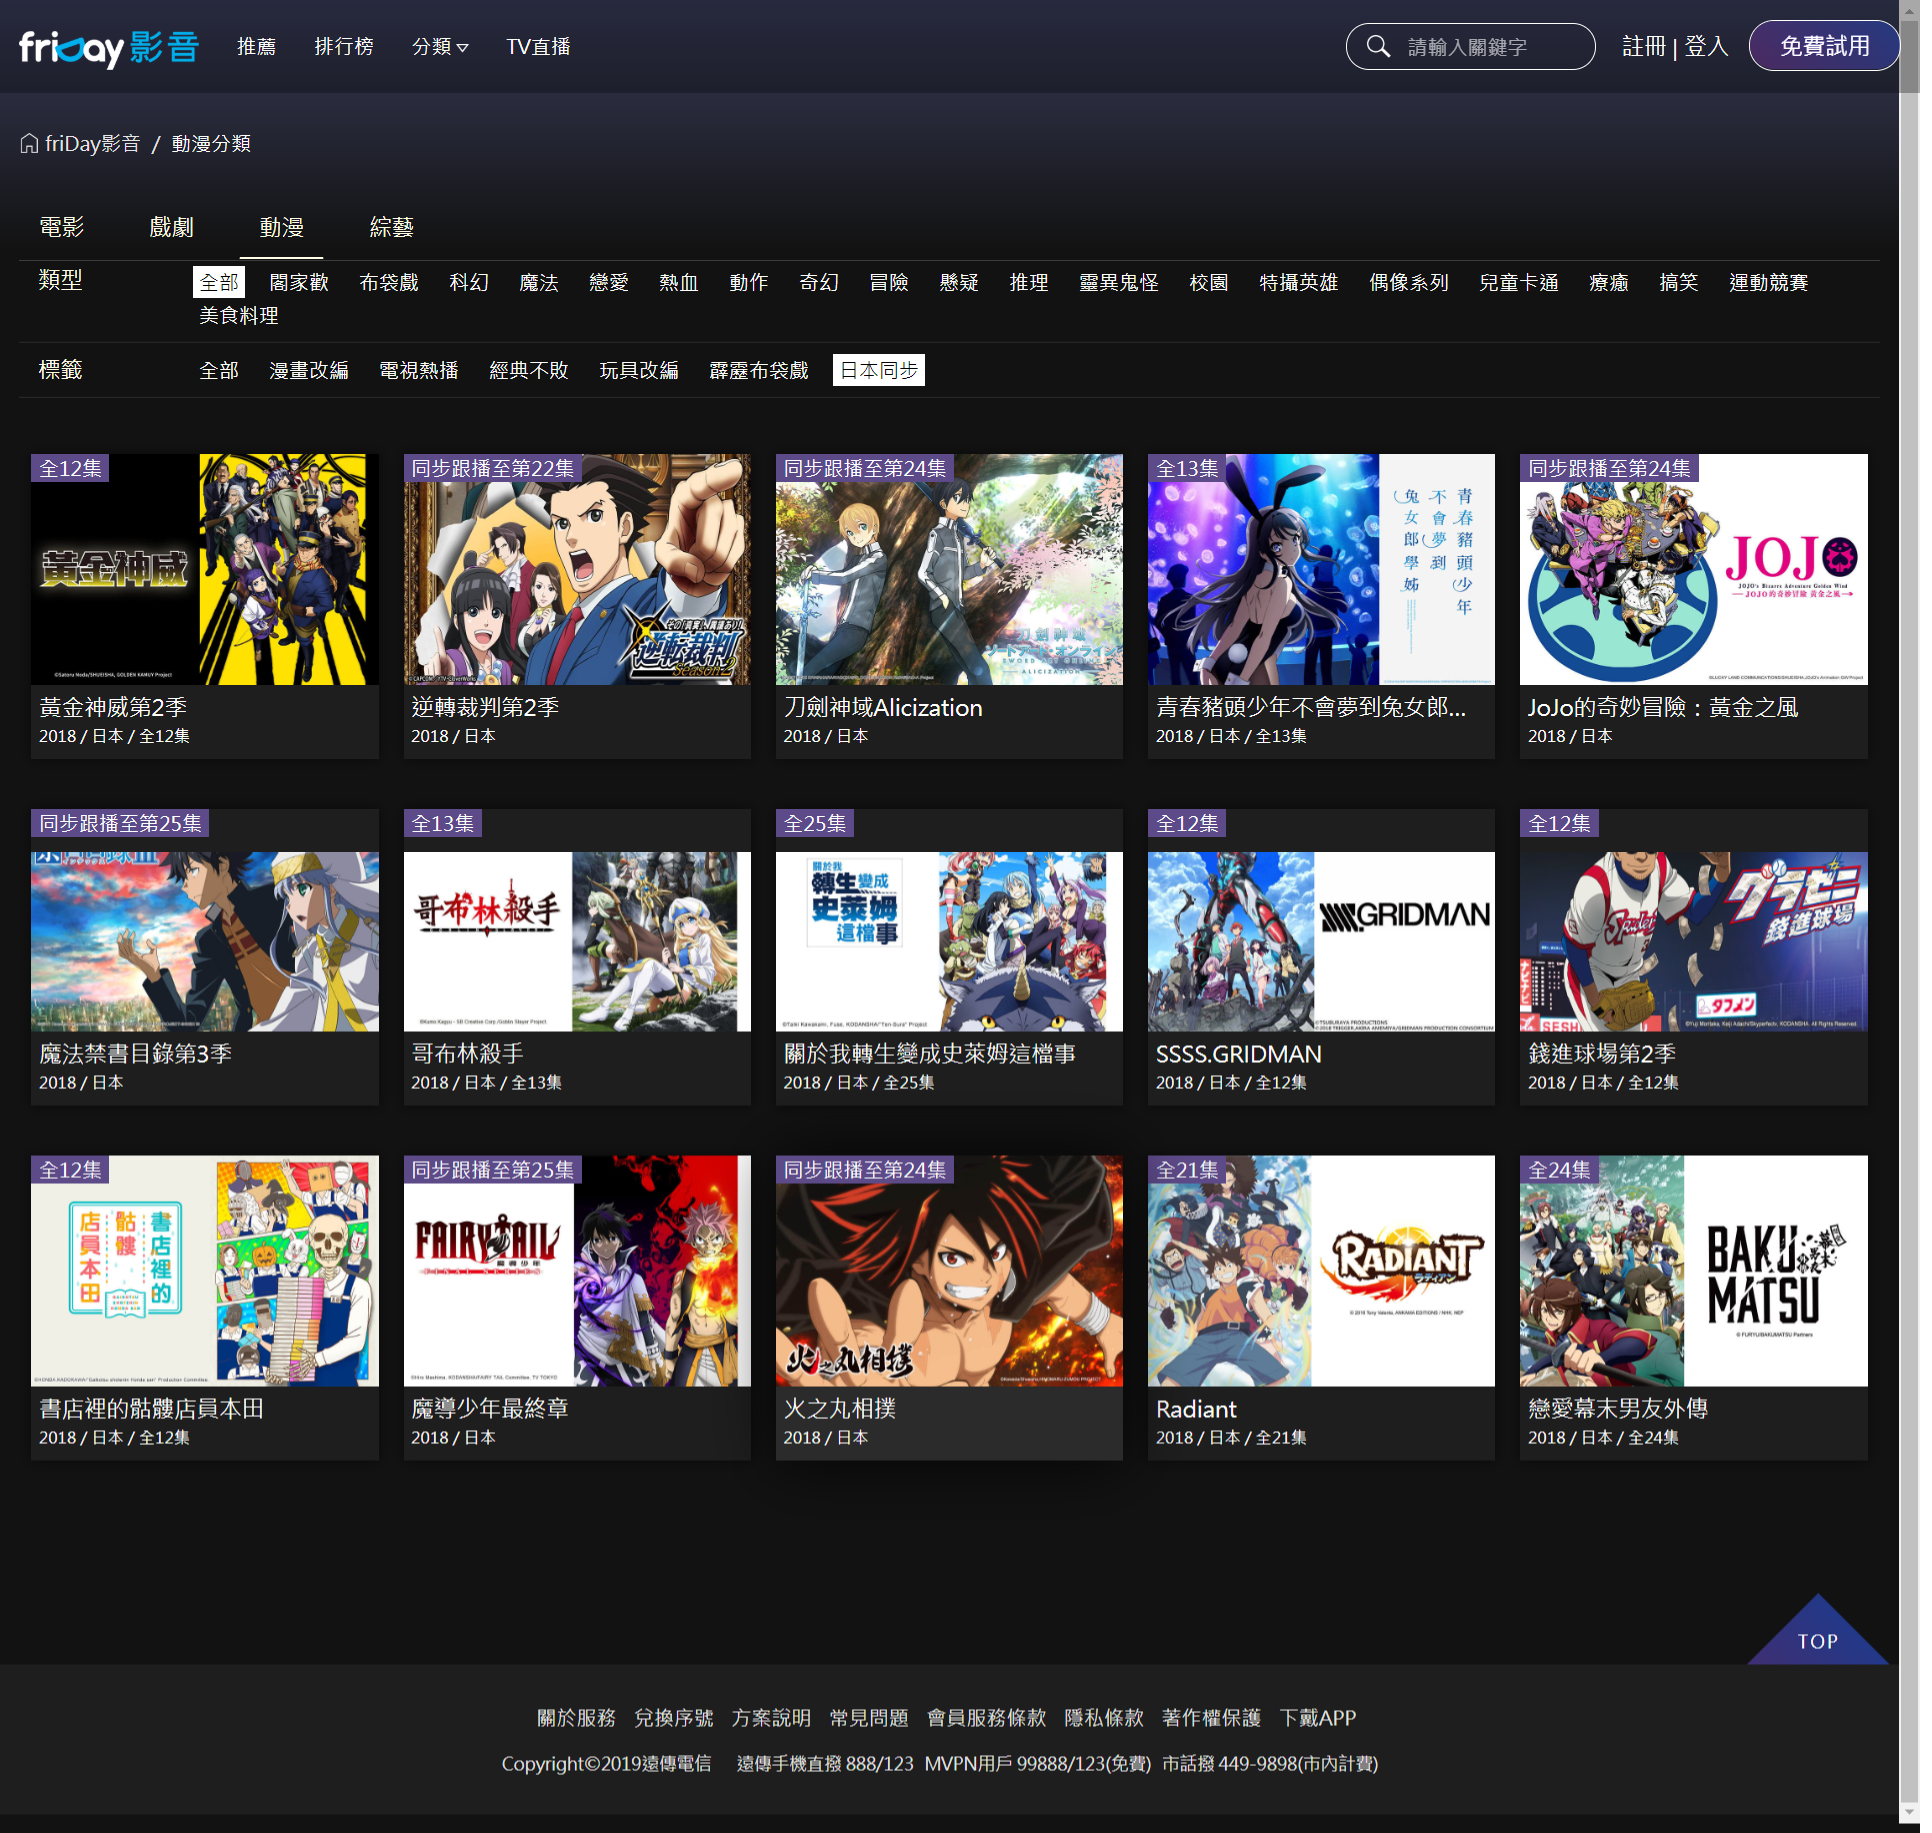Image resolution: width=1932 pixels, height=1833 pixels.
Task: Click the 登入 link
Action: (x=1706, y=47)
